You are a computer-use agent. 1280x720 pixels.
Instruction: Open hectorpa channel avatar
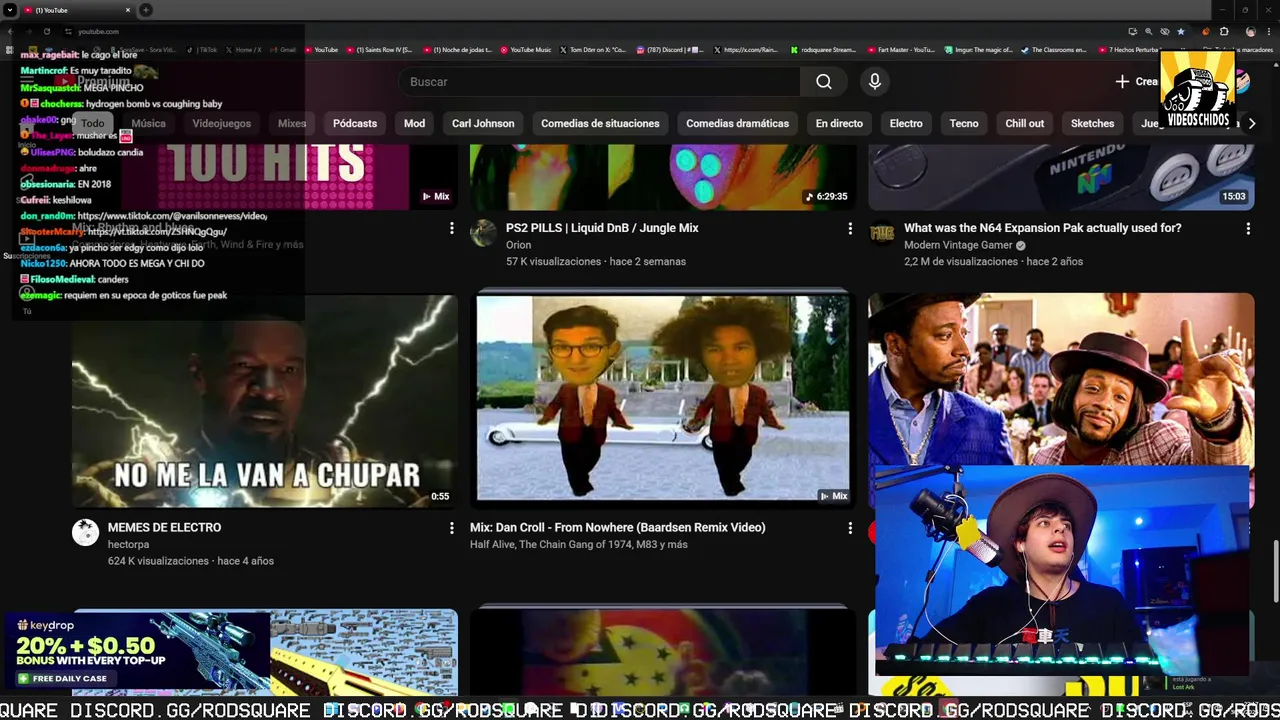coord(85,533)
